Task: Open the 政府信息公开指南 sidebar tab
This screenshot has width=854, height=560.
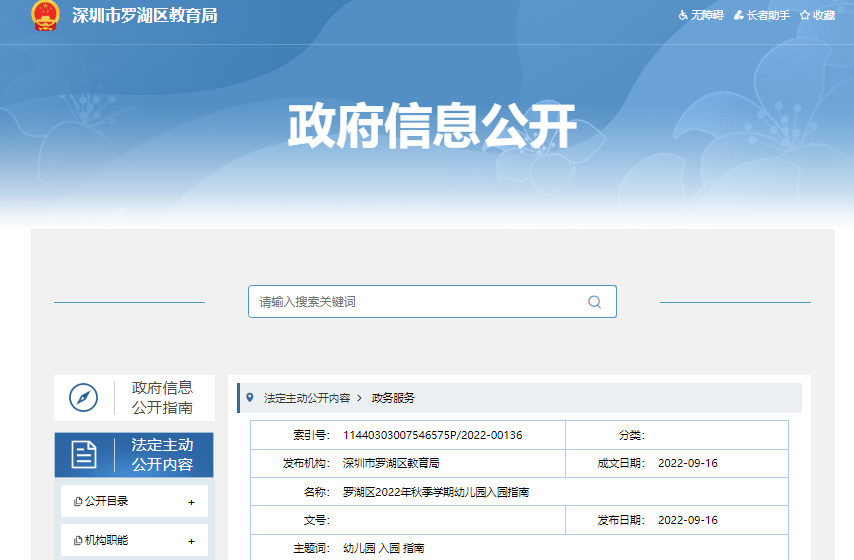Action: click(x=162, y=398)
